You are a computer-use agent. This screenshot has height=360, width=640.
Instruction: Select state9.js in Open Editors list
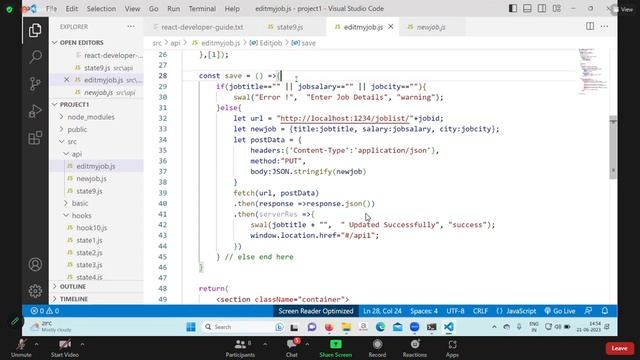[97, 68]
